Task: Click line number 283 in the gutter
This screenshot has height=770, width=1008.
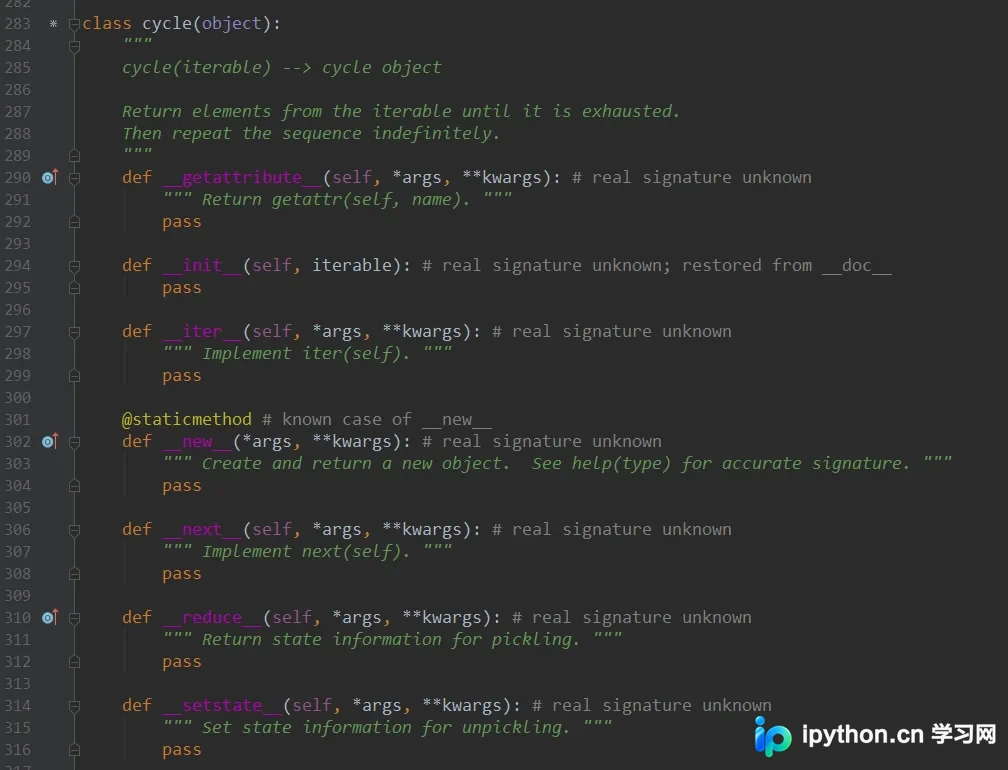Action: (17, 24)
